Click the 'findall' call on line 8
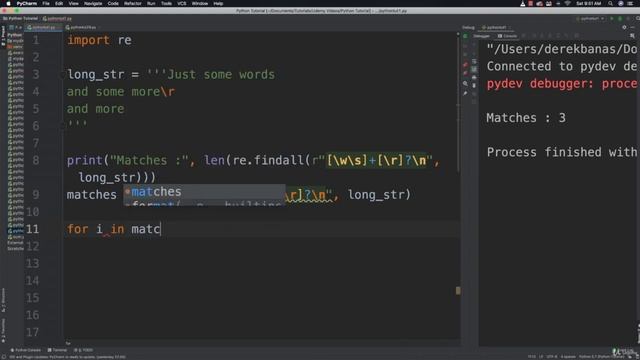 [279, 160]
